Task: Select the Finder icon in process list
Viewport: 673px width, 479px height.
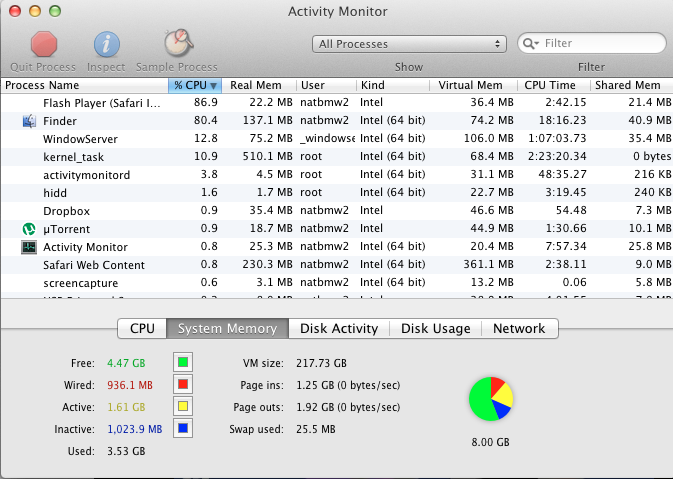Action: pos(29,121)
